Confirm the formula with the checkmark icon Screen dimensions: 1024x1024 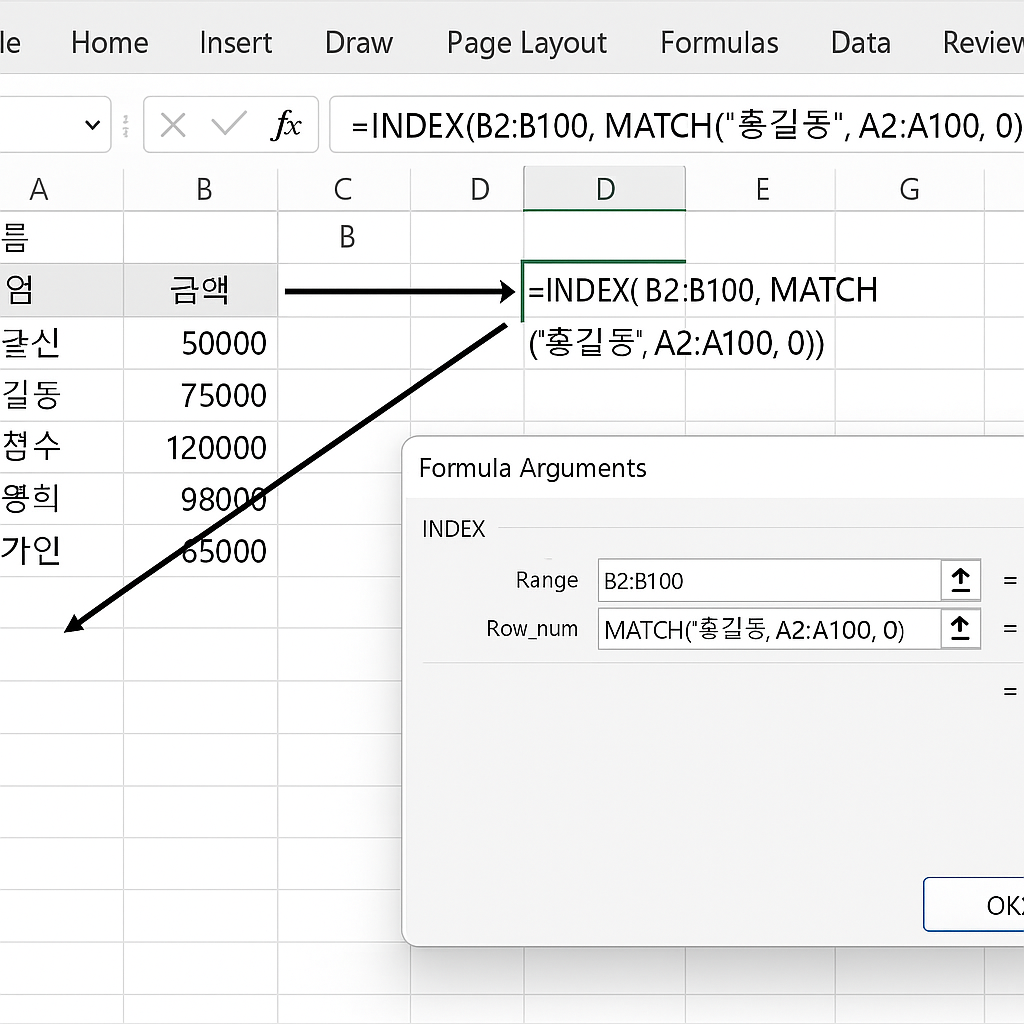pos(228,124)
